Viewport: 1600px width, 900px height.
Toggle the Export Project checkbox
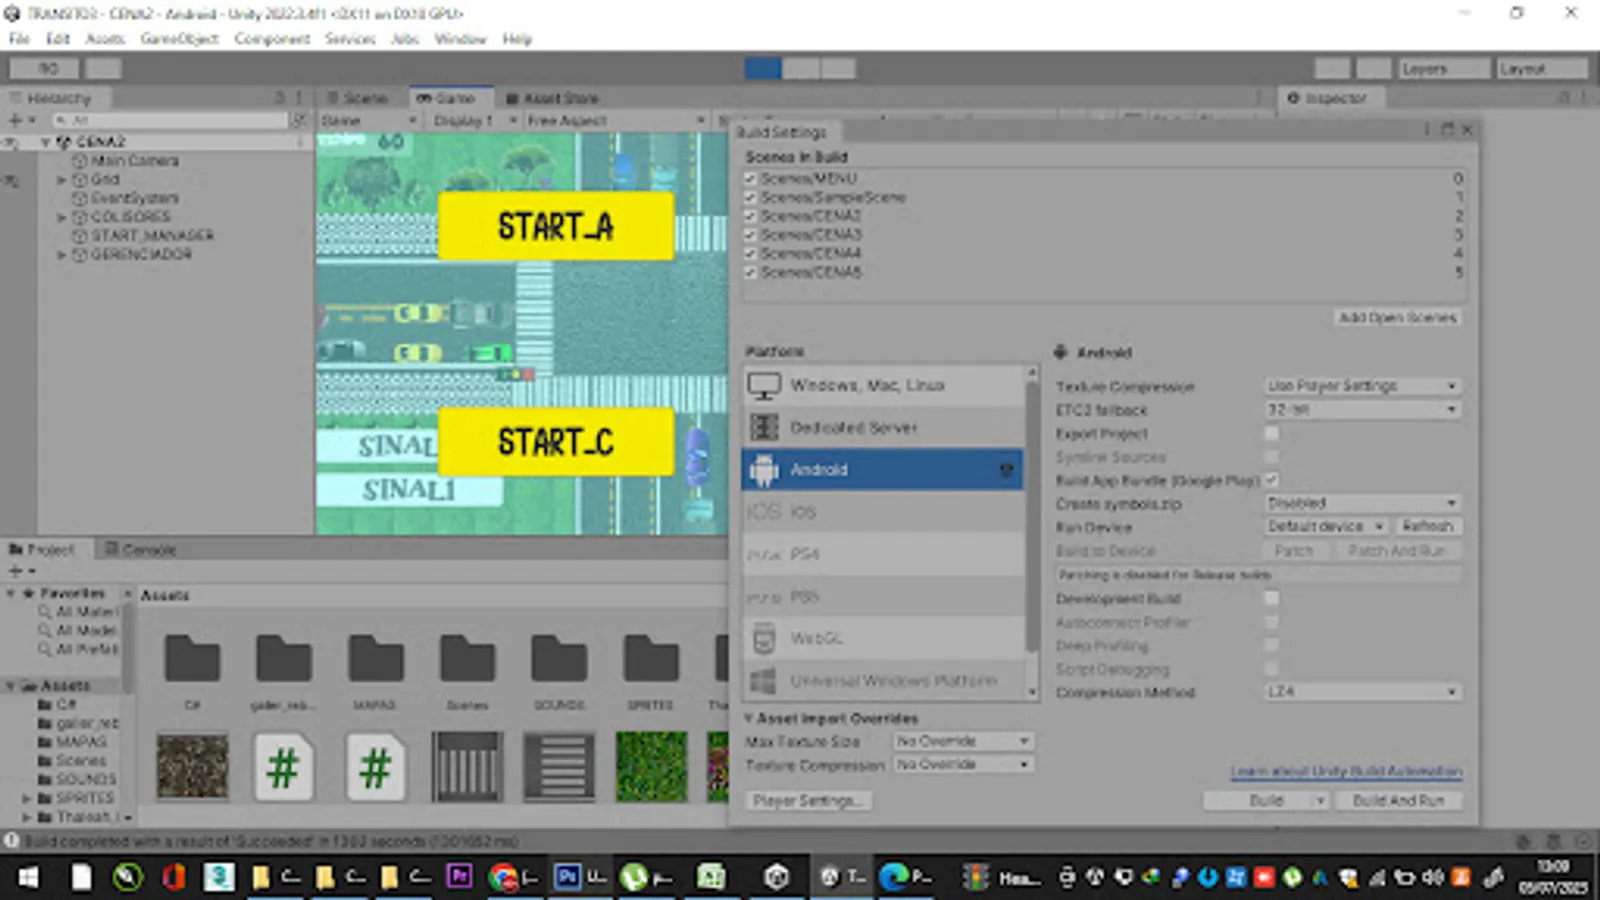[x=1271, y=433]
